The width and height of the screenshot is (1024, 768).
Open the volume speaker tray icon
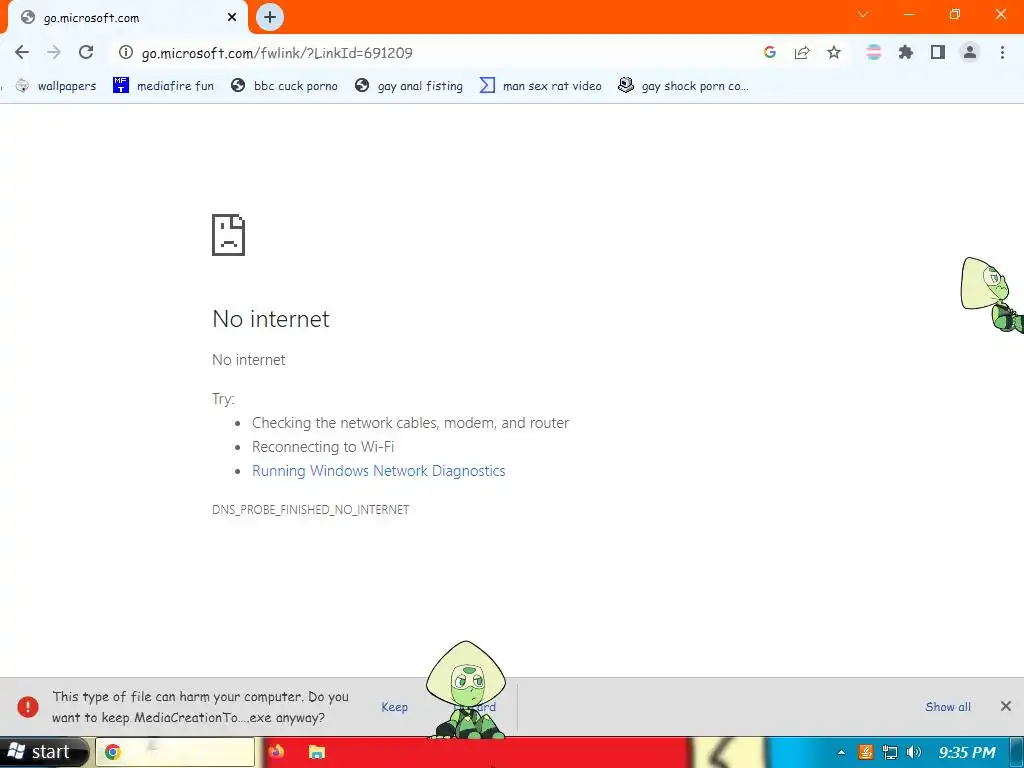pos(914,752)
